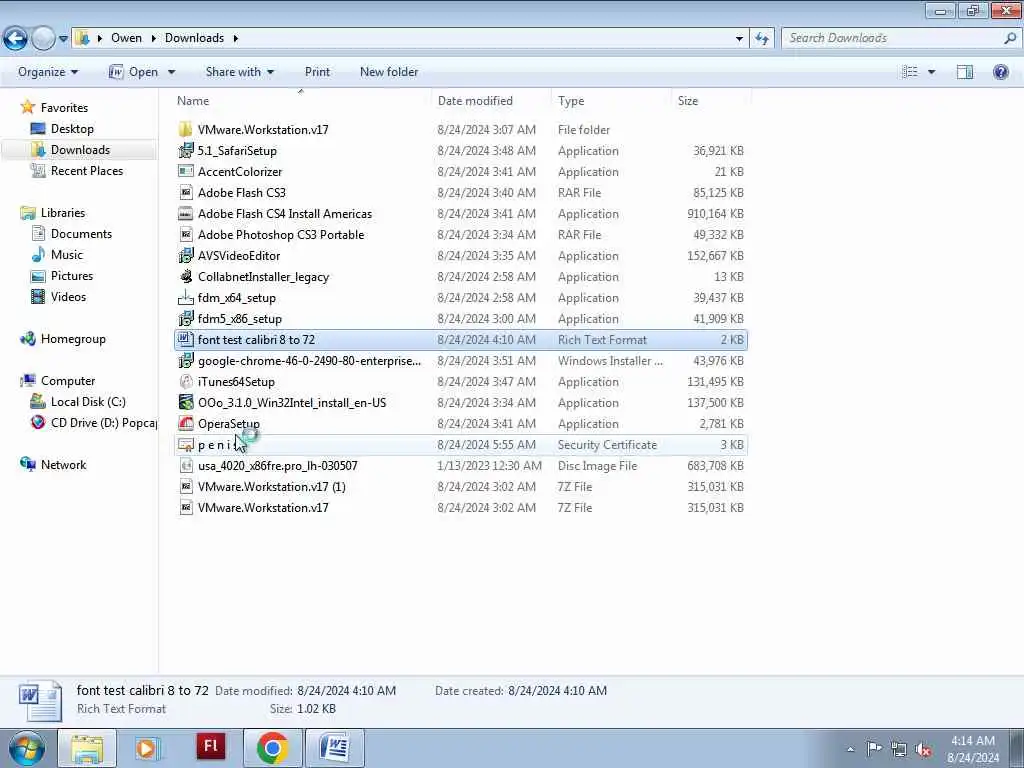
Task: Click the VMware.Workstation.v17 folder icon
Action: pyautogui.click(x=185, y=129)
